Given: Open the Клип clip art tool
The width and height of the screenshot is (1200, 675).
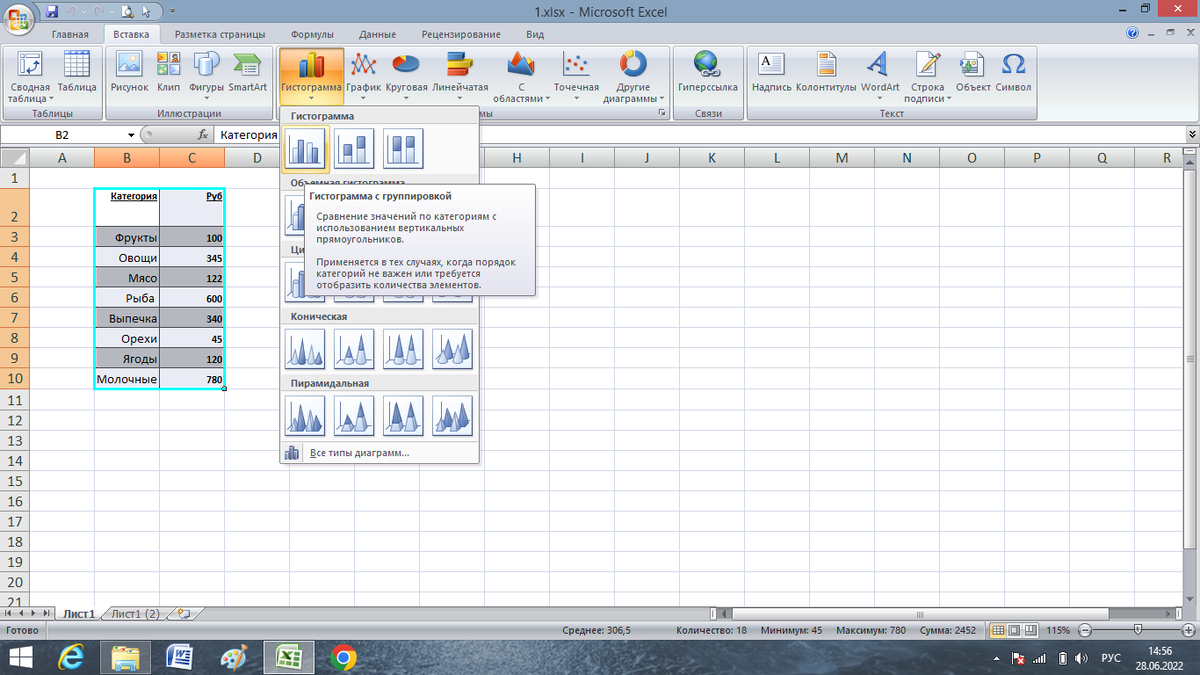Looking at the screenshot, I should (168, 72).
